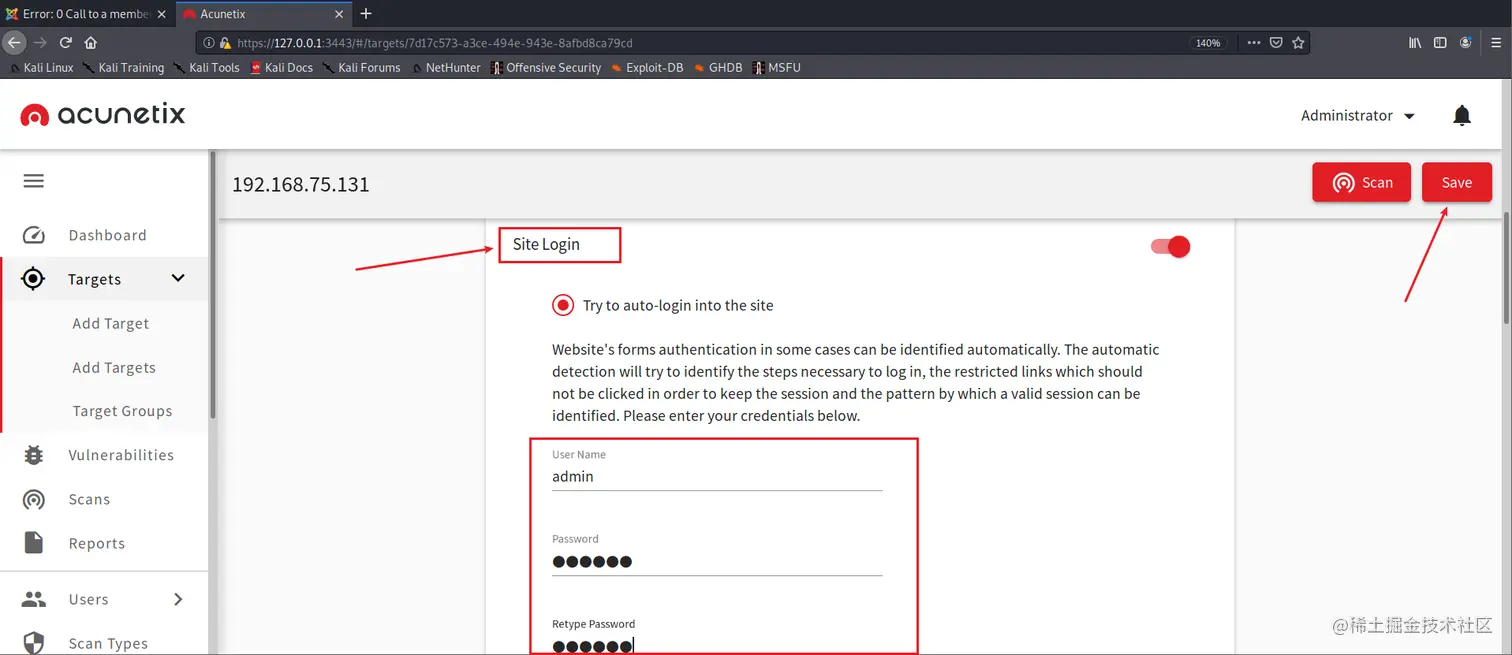Open the notifications bell
The height and width of the screenshot is (655, 1512).
1461,115
